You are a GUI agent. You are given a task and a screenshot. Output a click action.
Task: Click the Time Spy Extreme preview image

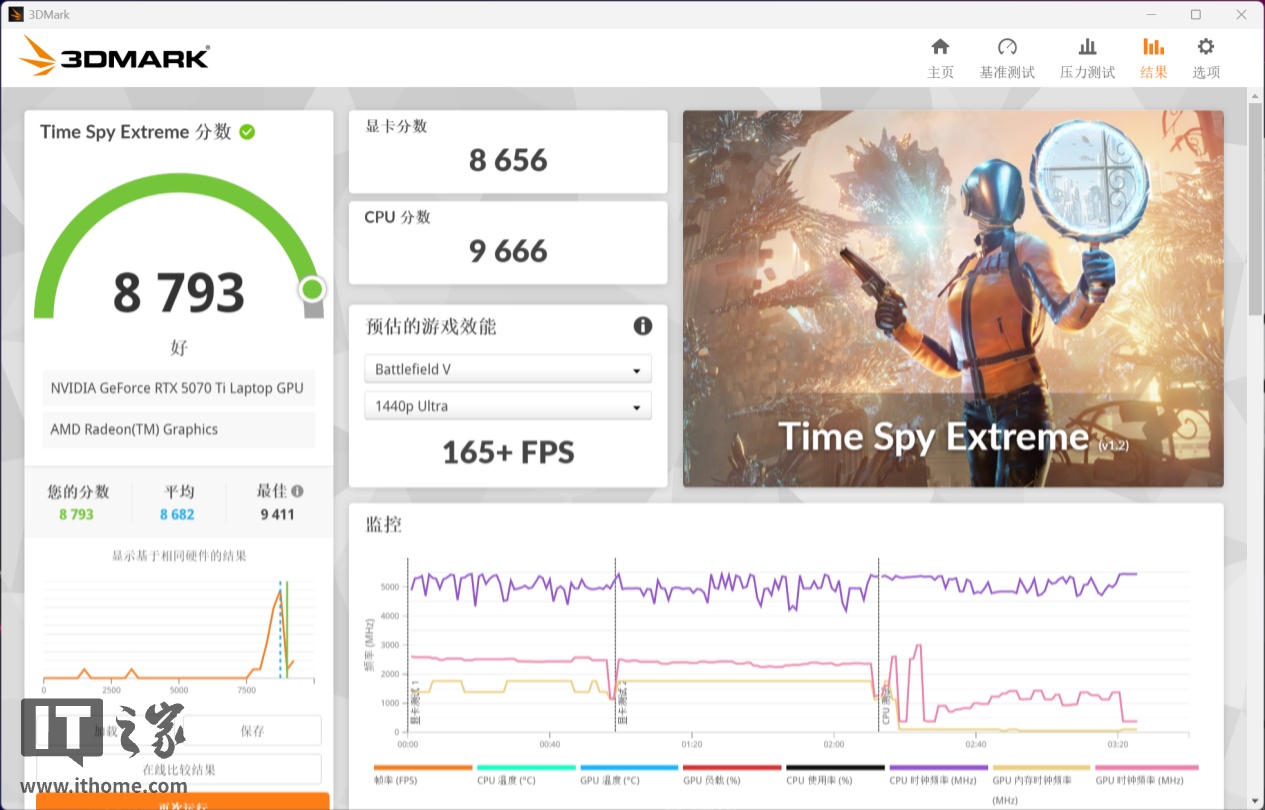[x=952, y=298]
